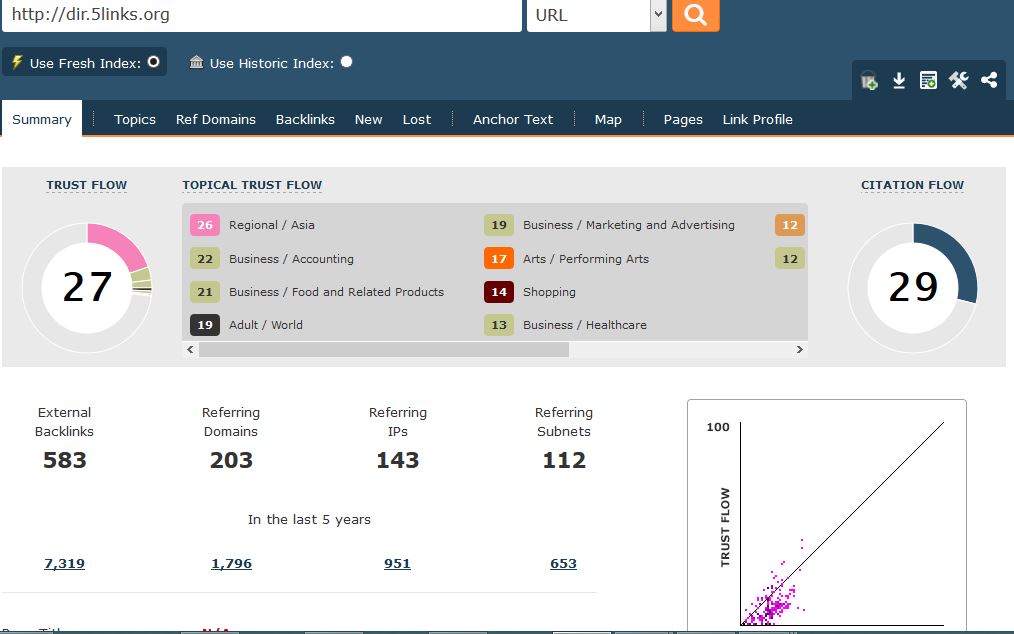The width and height of the screenshot is (1014, 634).
Task: Click the download arrow icon
Action: pyautogui.click(x=899, y=81)
